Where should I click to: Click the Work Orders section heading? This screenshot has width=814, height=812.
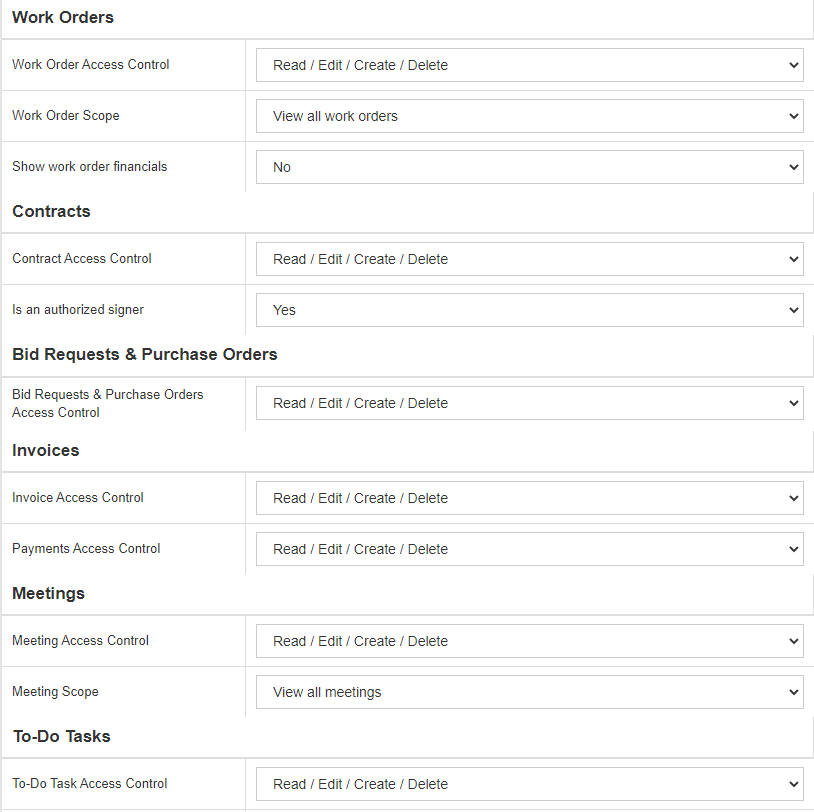(63, 17)
